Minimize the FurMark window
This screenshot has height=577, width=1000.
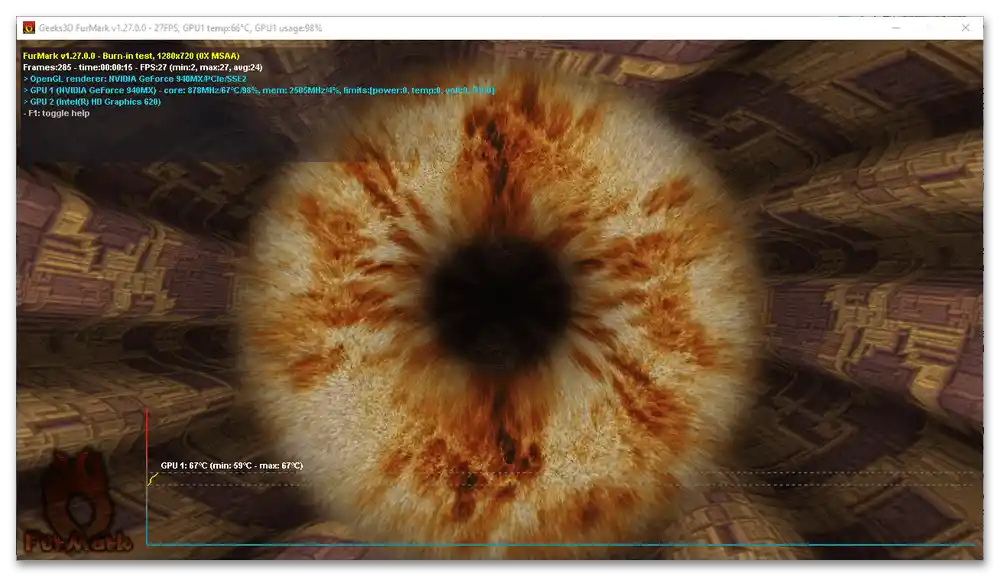click(895, 27)
